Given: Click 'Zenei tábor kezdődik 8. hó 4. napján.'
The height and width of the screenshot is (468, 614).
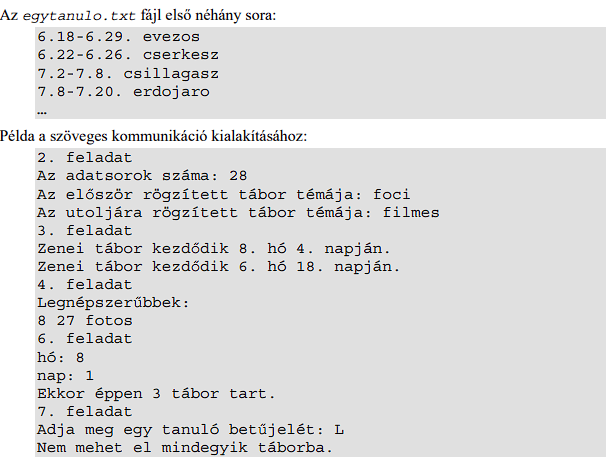Looking at the screenshot, I should tap(214, 249).
